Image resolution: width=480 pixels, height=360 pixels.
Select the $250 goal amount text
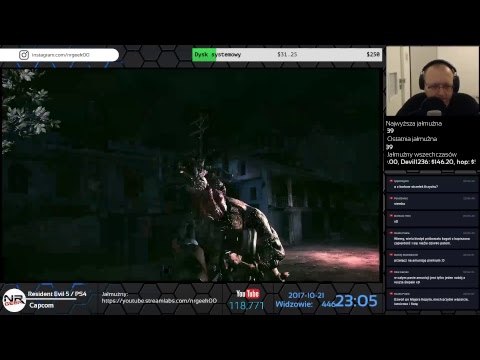373,54
